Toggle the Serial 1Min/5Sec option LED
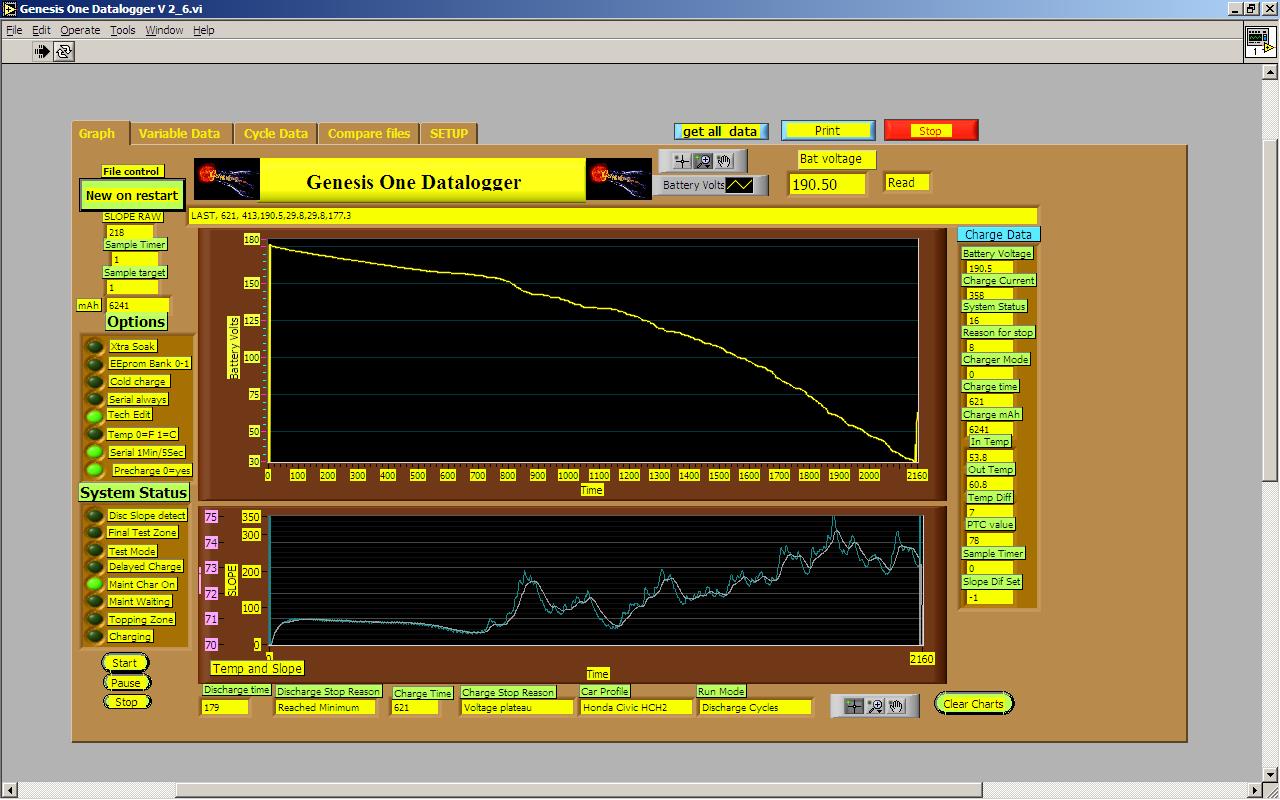The height and width of the screenshot is (800, 1280). tap(95, 452)
